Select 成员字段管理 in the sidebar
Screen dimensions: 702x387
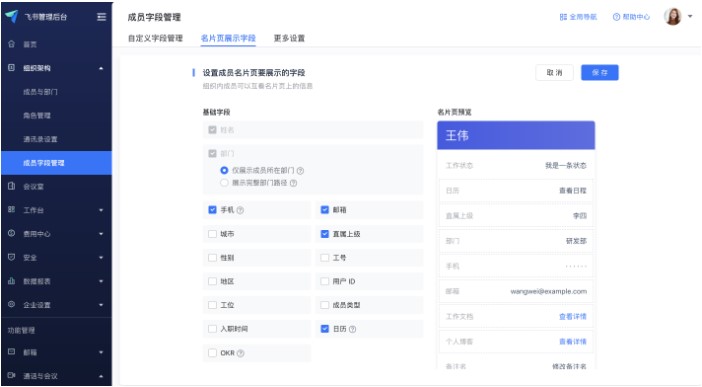coord(56,163)
